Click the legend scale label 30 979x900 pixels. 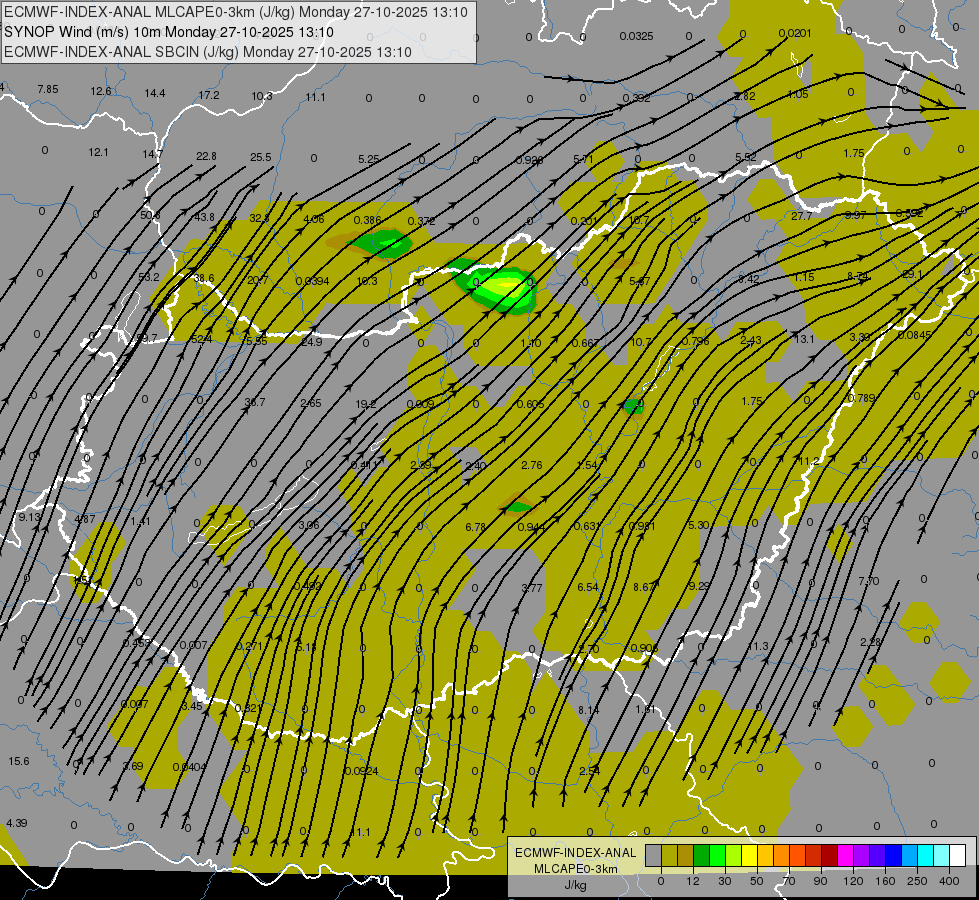[725, 881]
